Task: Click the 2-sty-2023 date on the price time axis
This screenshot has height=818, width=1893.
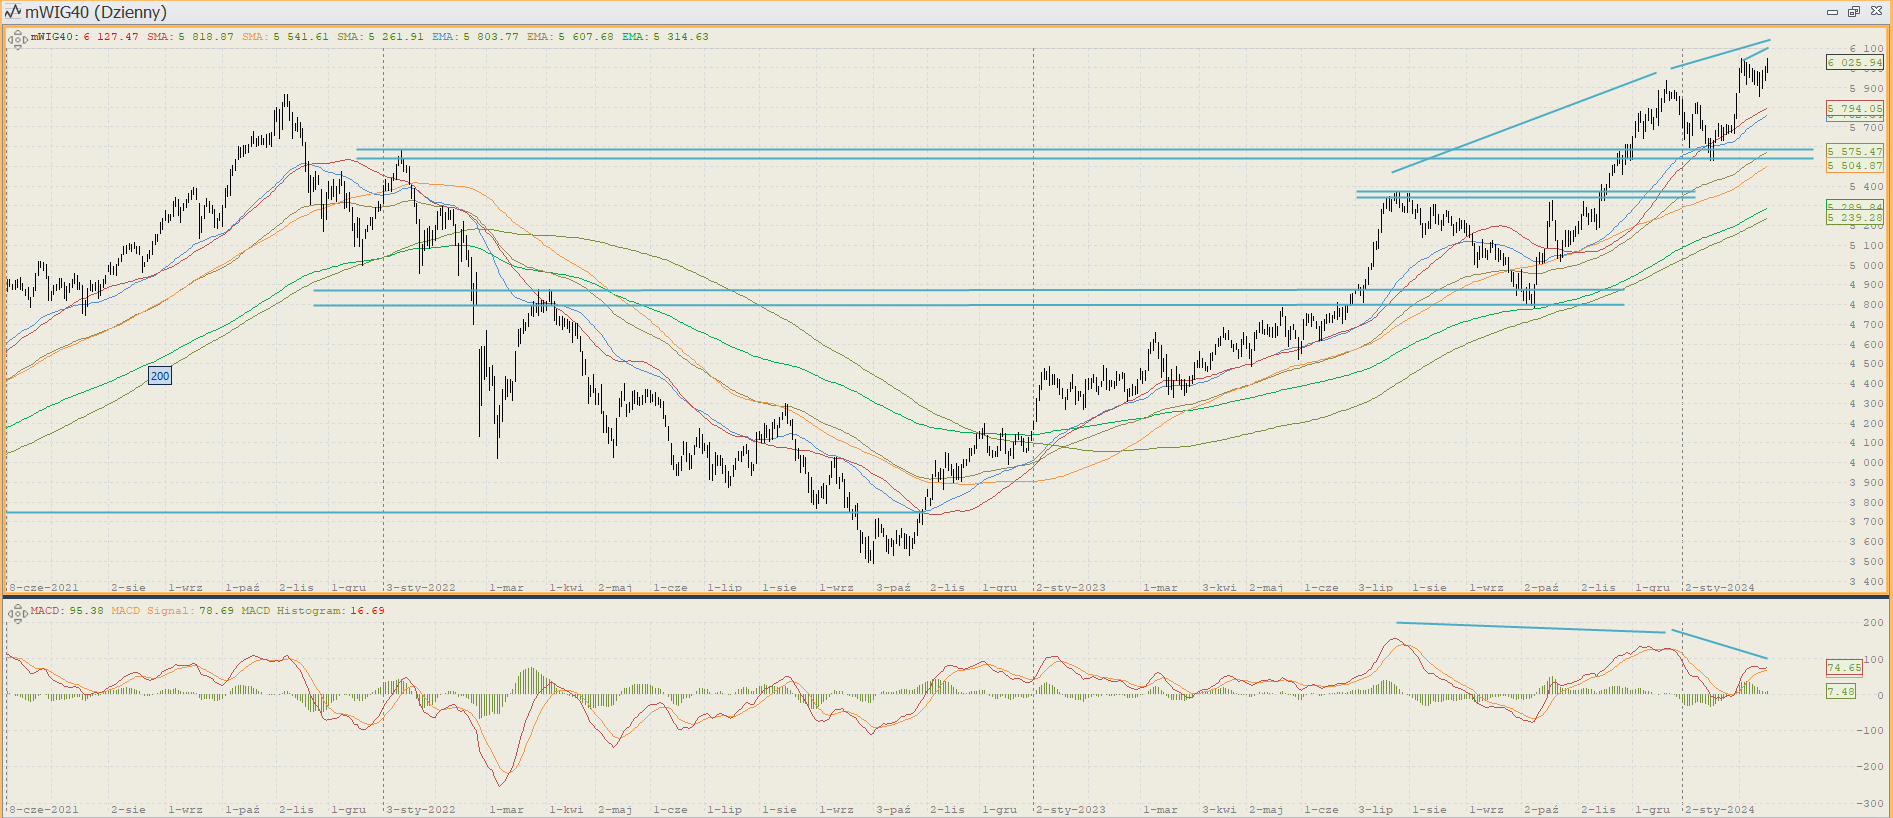Action: tap(1071, 588)
